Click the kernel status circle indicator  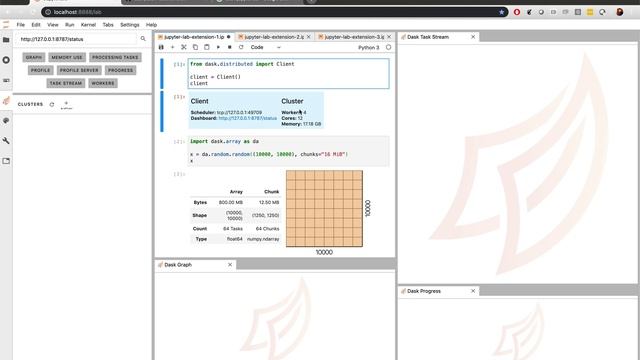[388, 47]
